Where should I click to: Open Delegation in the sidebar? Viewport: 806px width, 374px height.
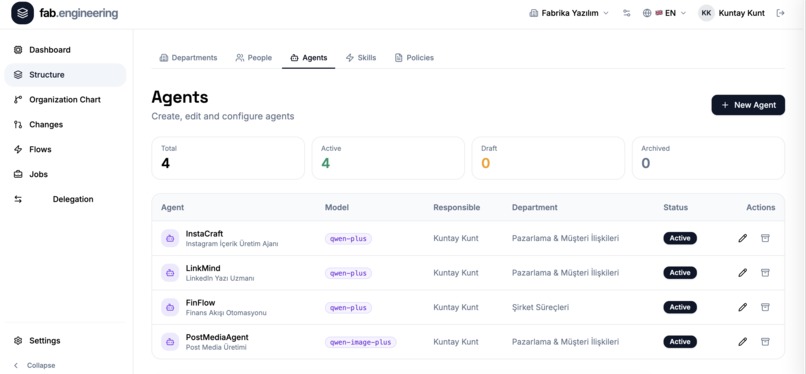coord(65,199)
